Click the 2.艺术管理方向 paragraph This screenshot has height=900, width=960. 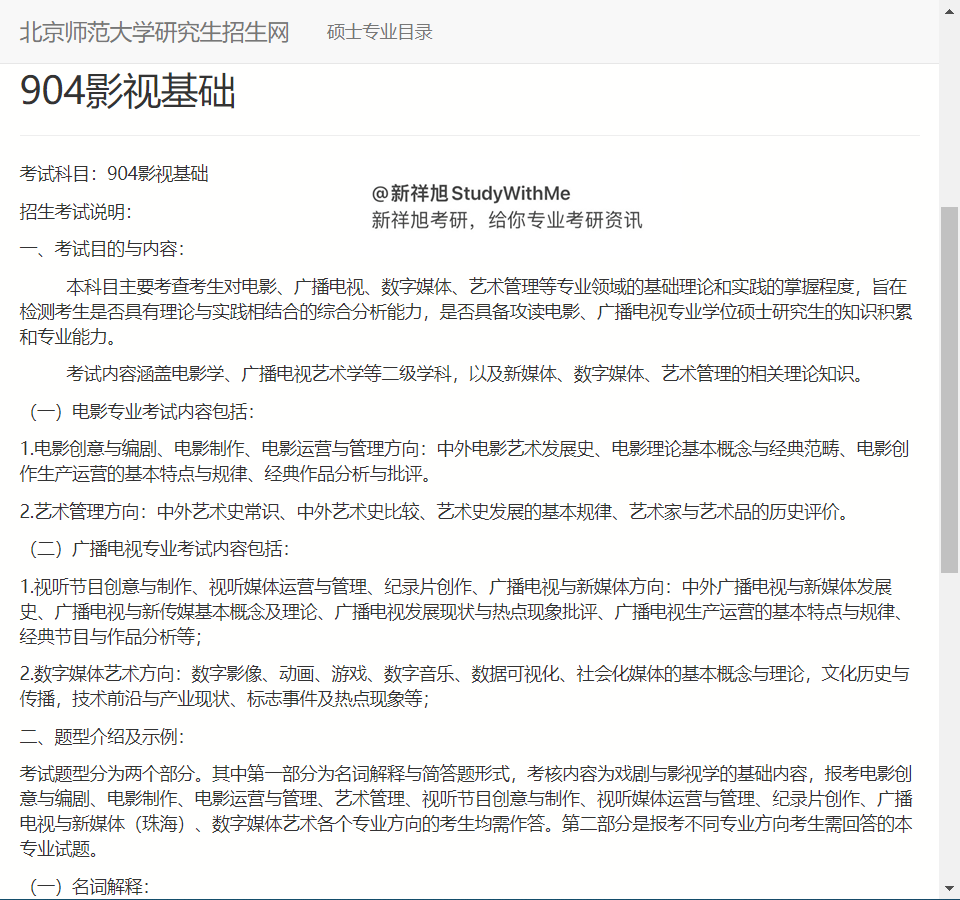[436, 513]
